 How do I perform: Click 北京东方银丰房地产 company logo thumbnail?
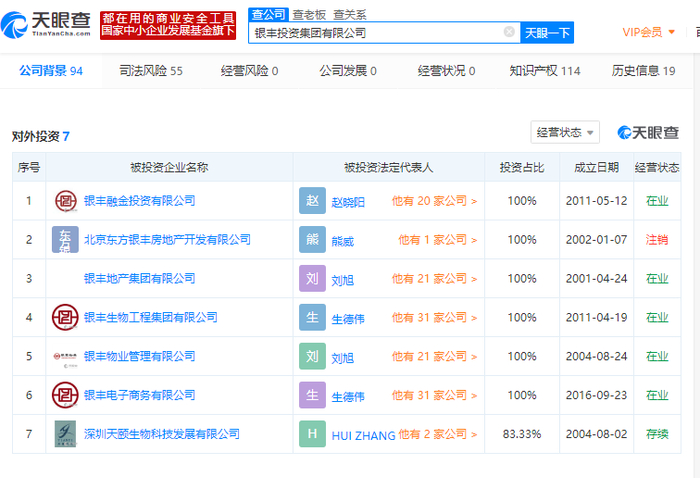[x=65, y=240]
